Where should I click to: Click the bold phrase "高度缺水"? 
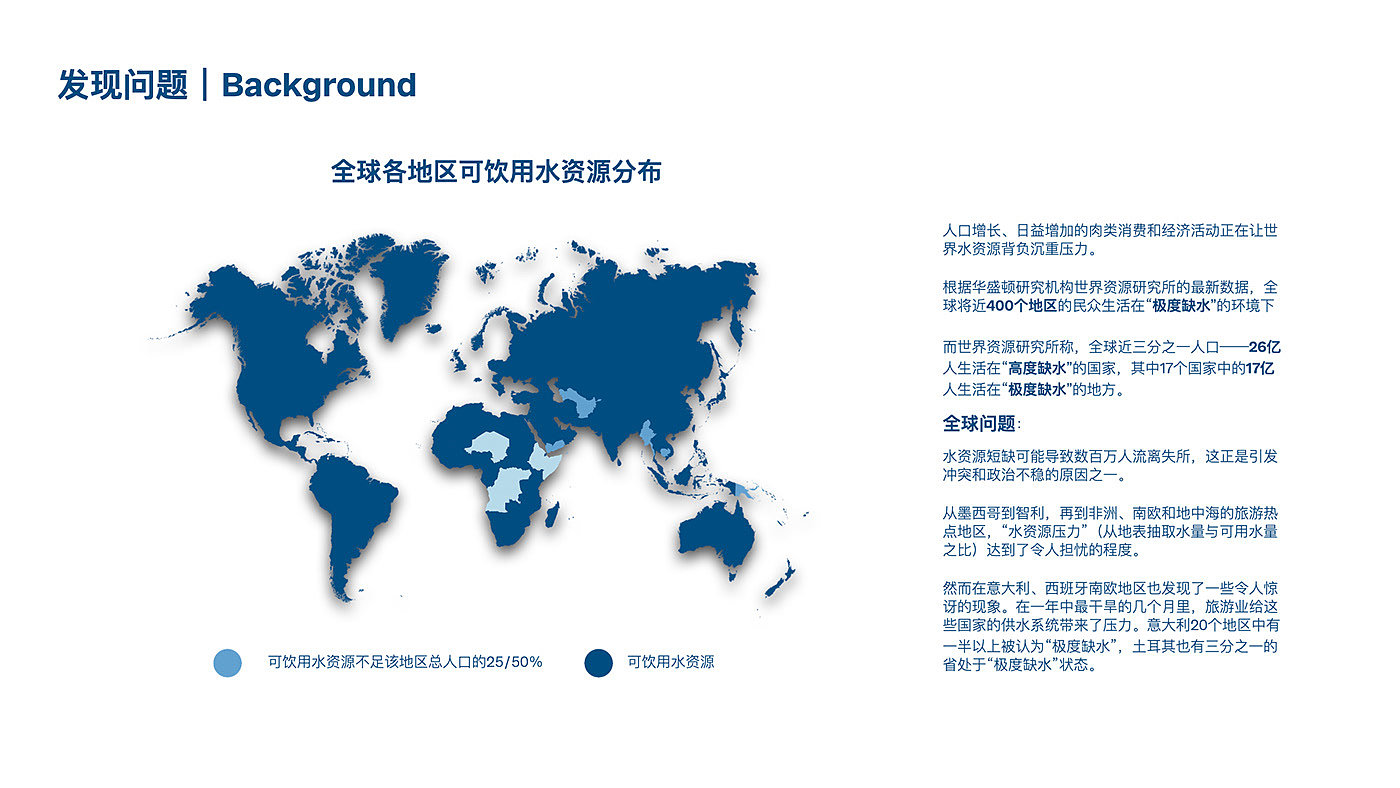(x=1036, y=369)
